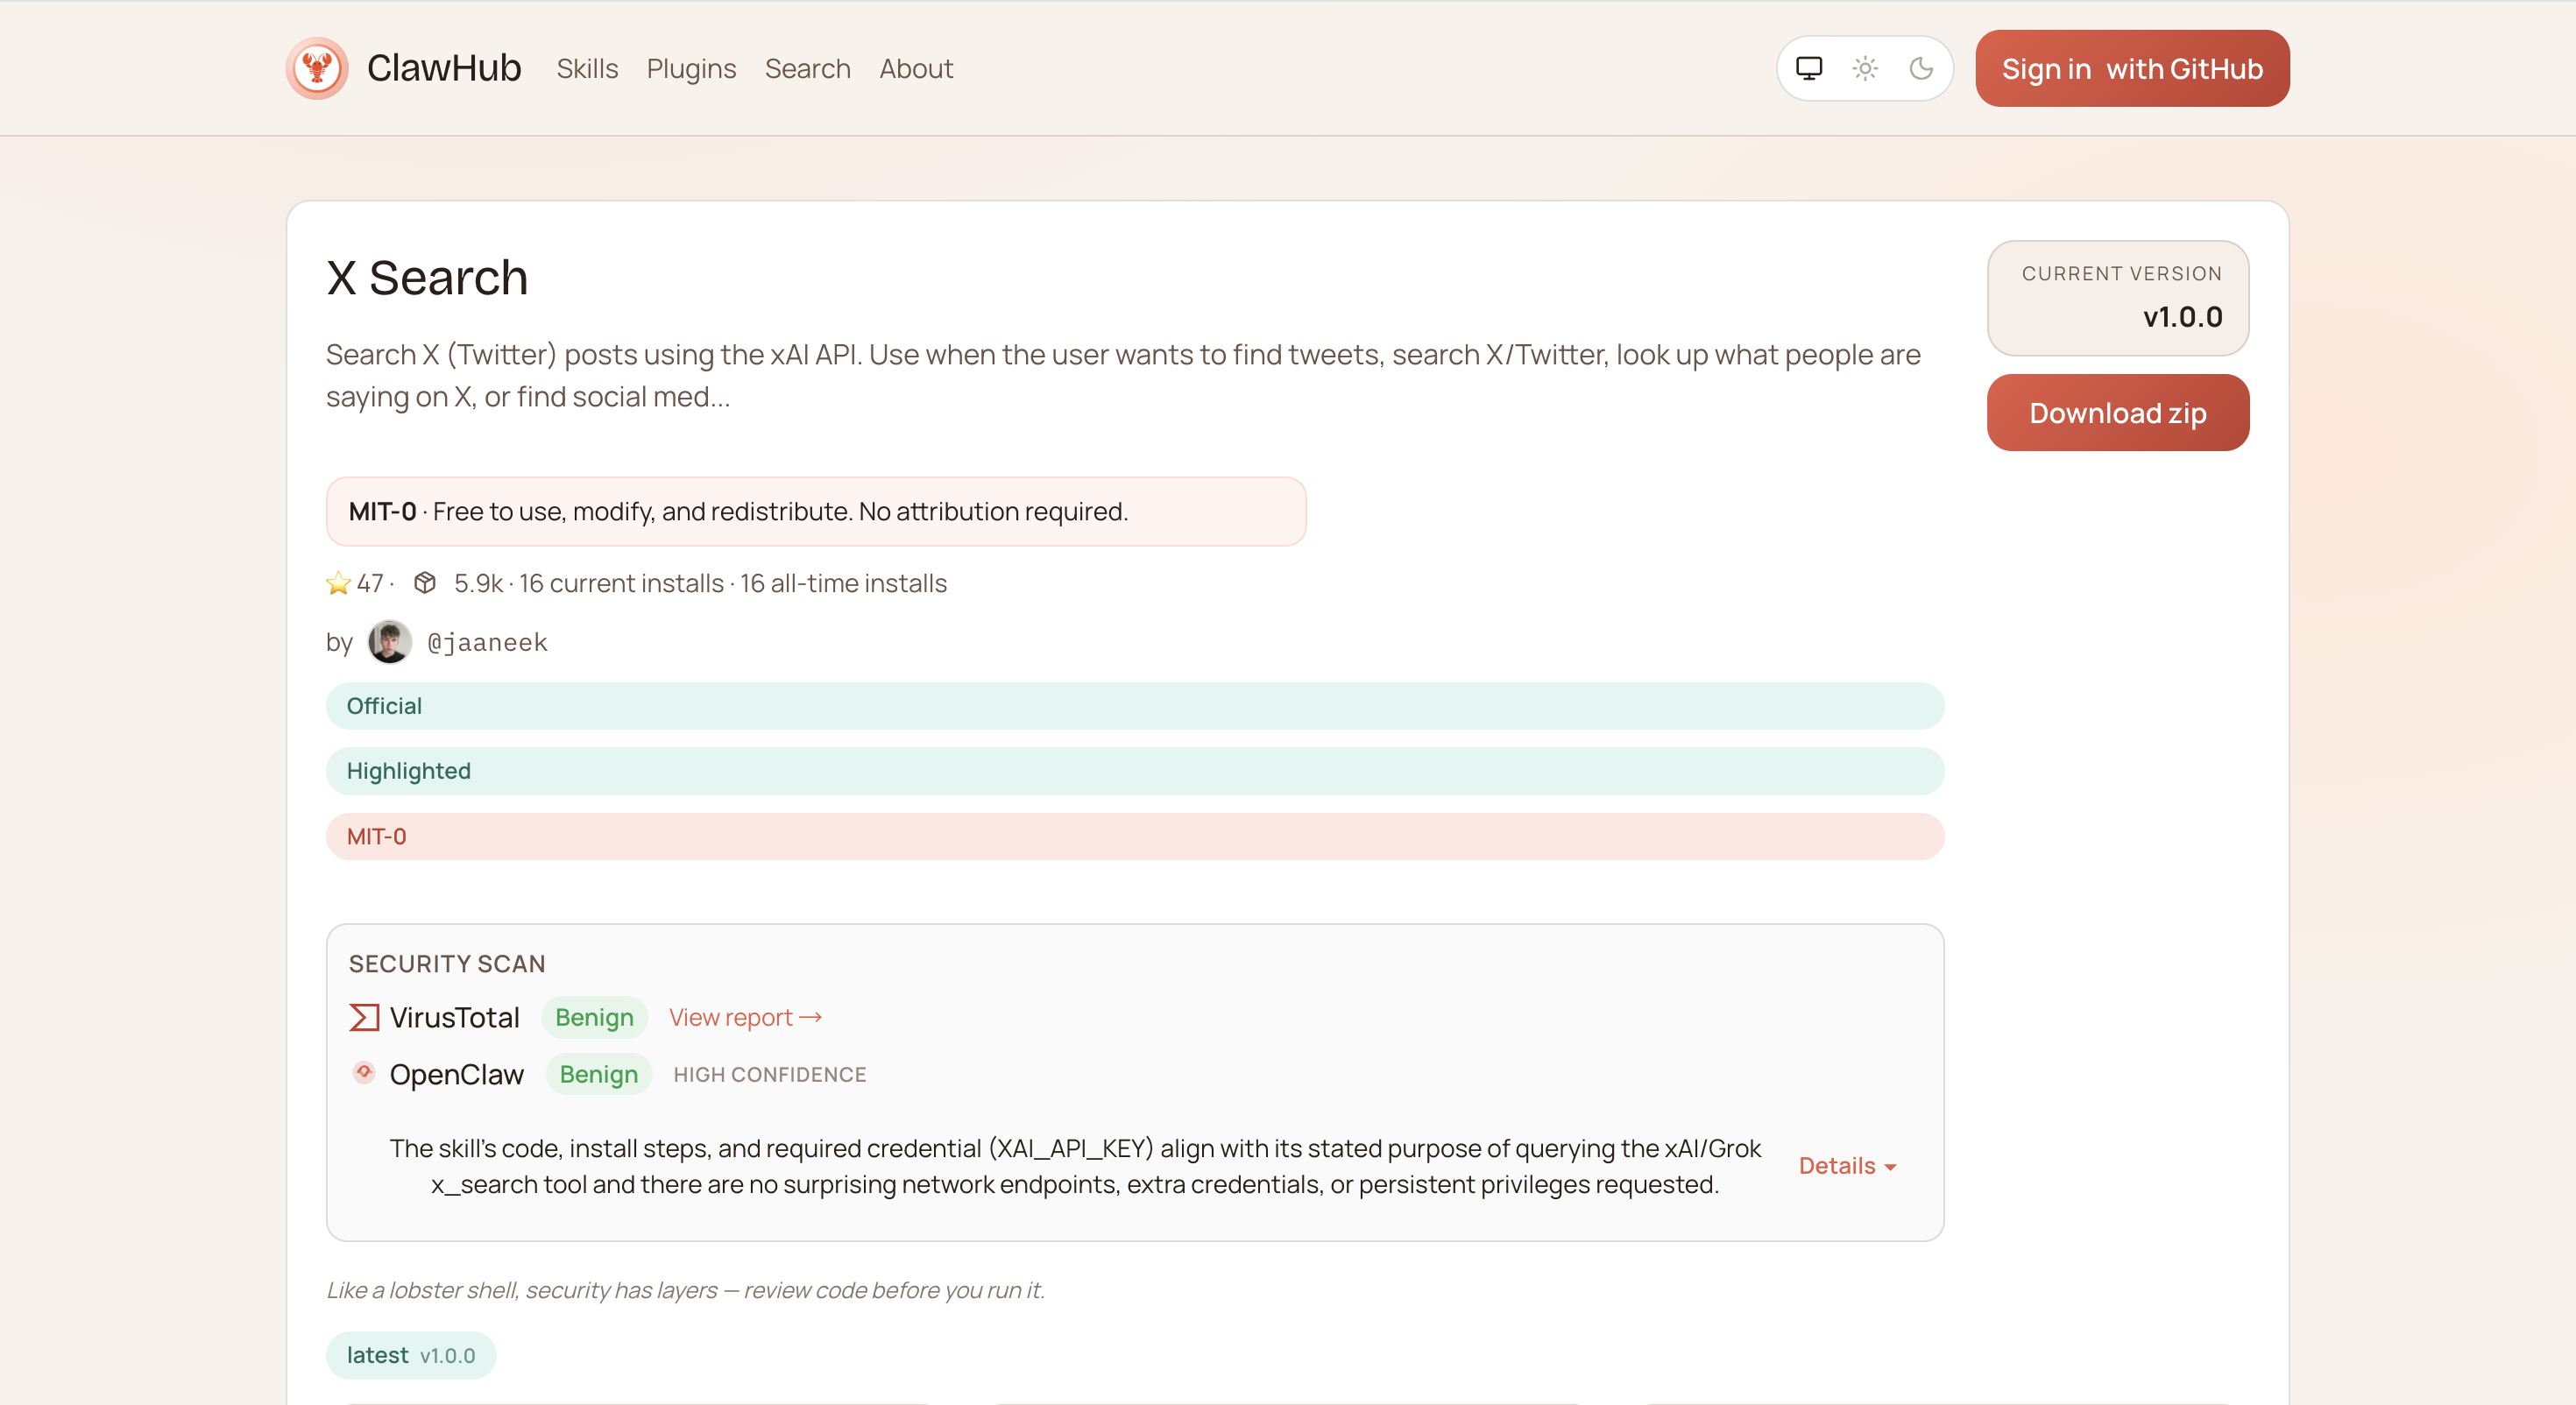Click the OpenClaw scanner icon

[364, 1073]
